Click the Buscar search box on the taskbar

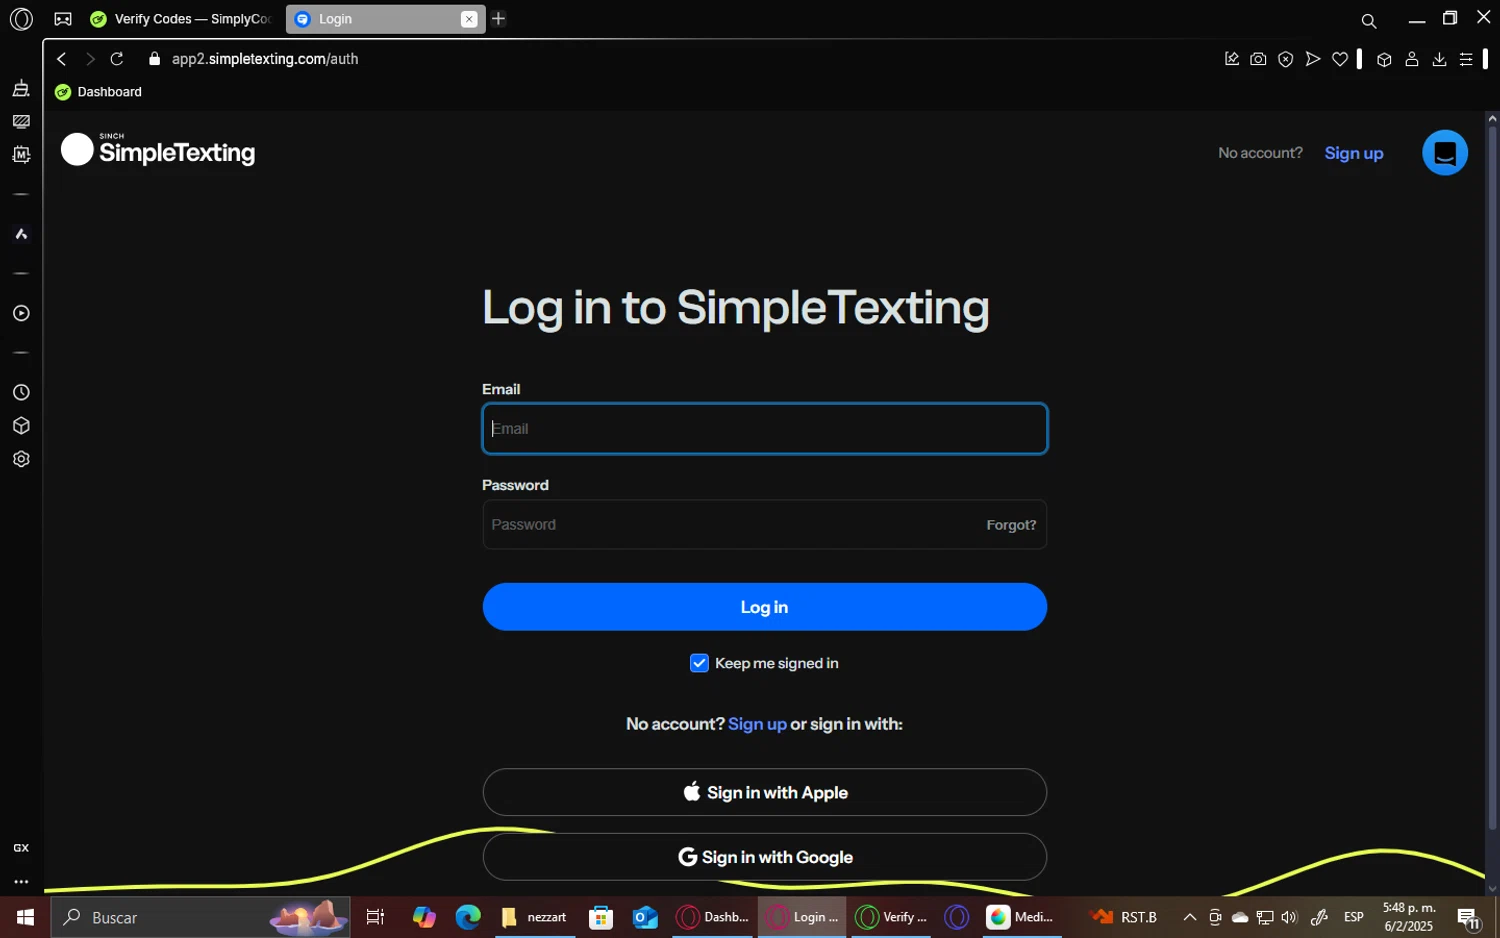(x=200, y=917)
